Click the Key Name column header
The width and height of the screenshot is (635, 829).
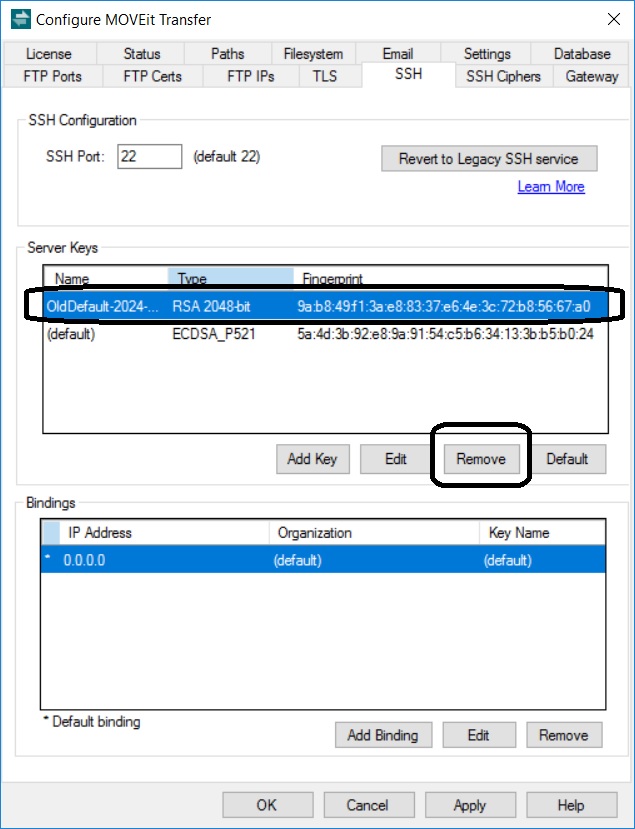click(x=542, y=532)
